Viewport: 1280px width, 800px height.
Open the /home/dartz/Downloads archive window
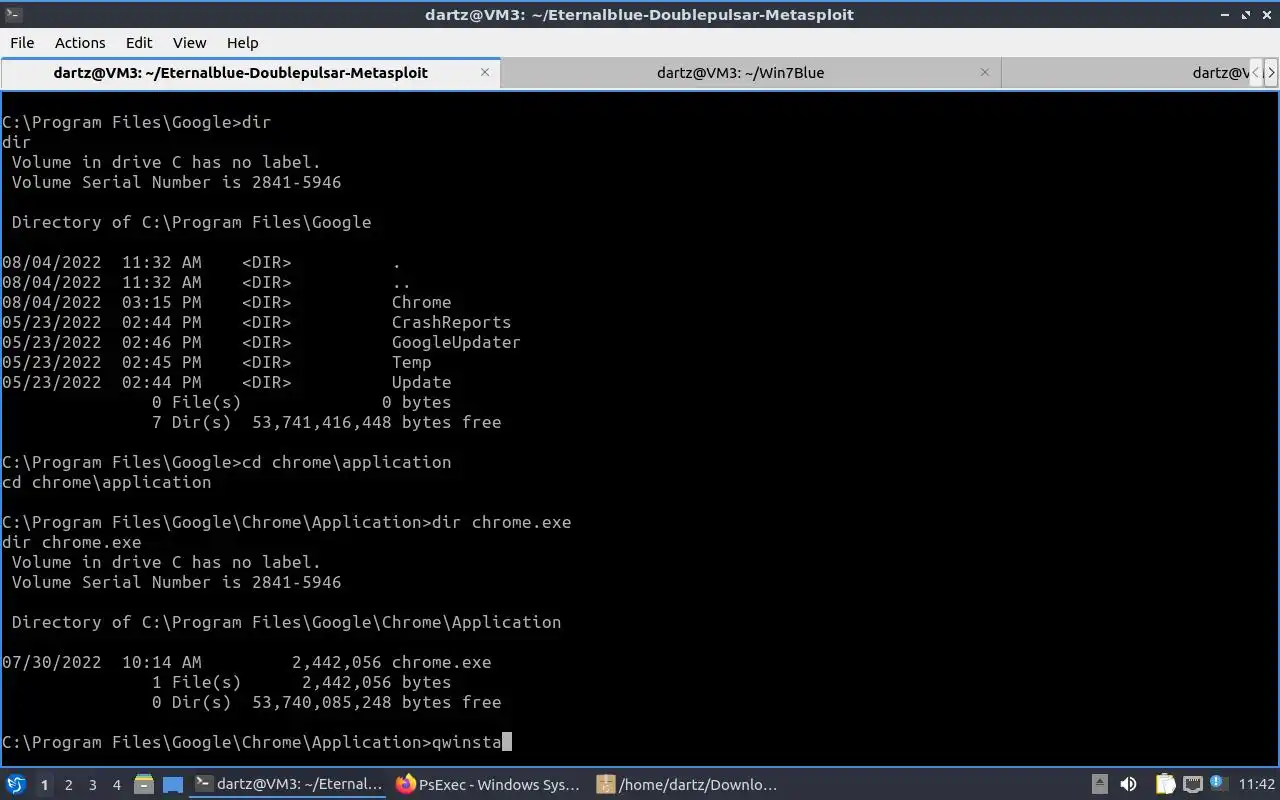click(690, 785)
